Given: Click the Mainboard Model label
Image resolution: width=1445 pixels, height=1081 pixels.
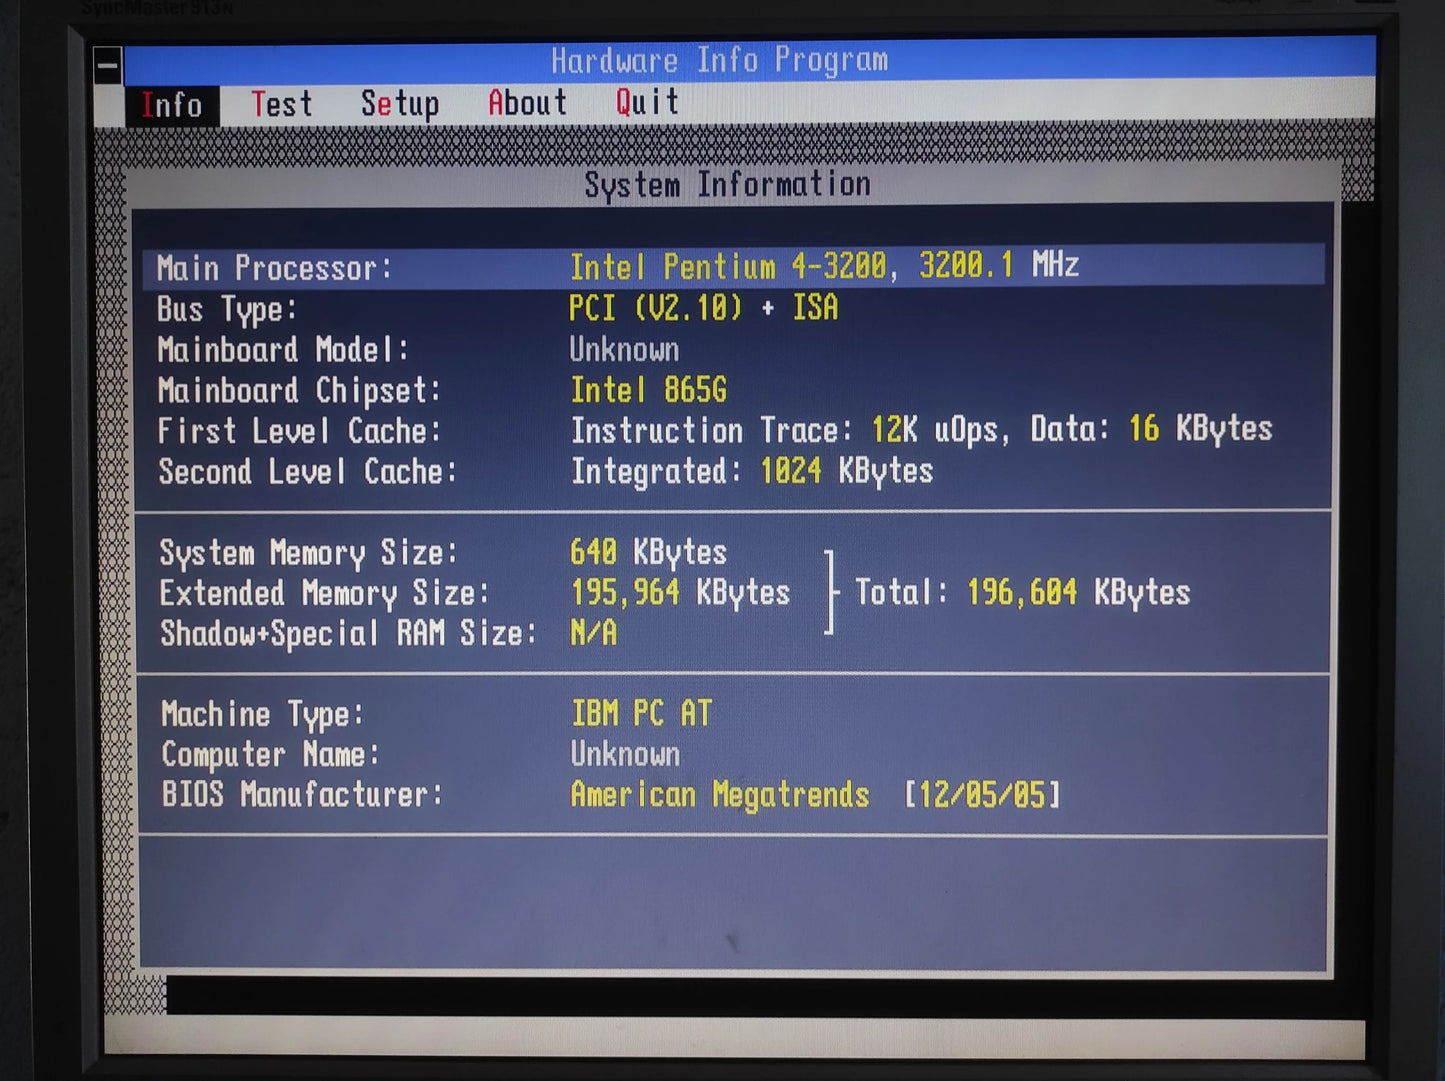Looking at the screenshot, I should coord(284,350).
